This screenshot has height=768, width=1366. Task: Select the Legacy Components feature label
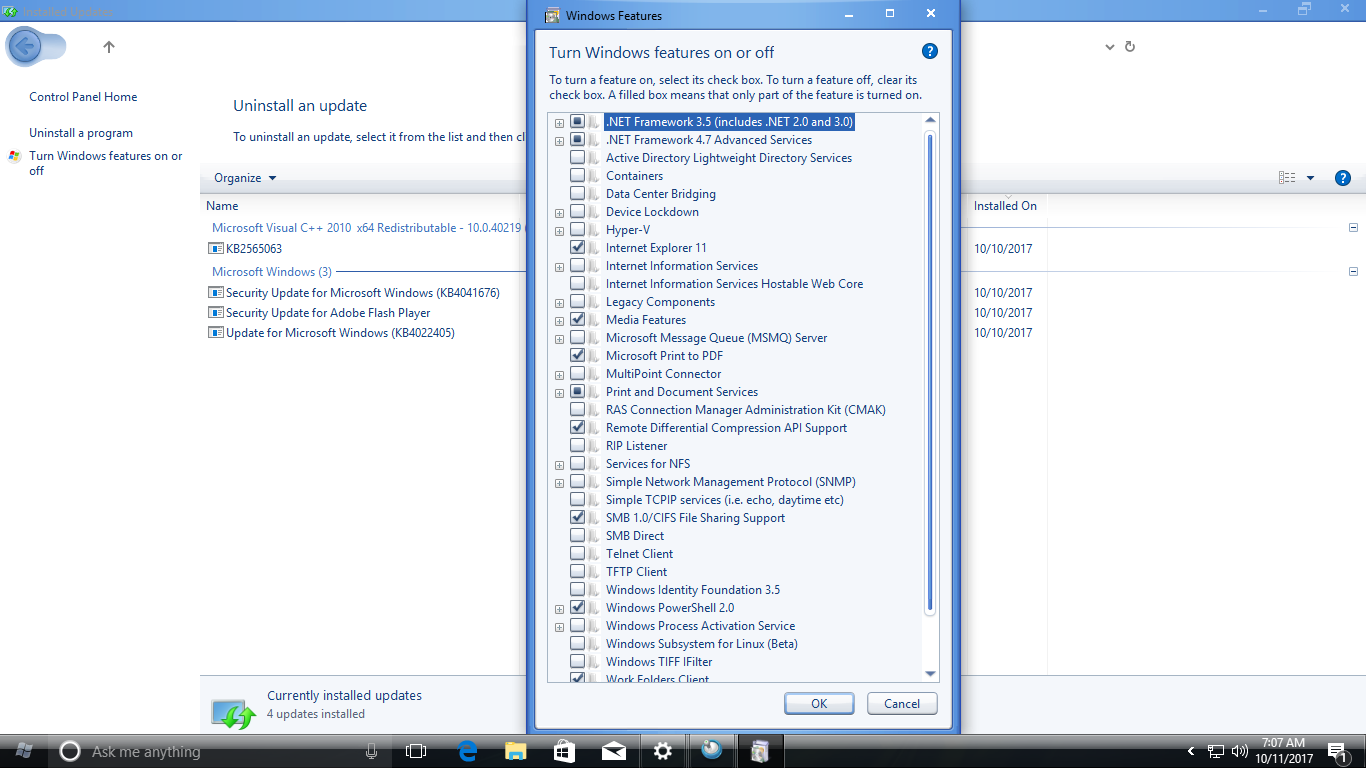coord(660,302)
